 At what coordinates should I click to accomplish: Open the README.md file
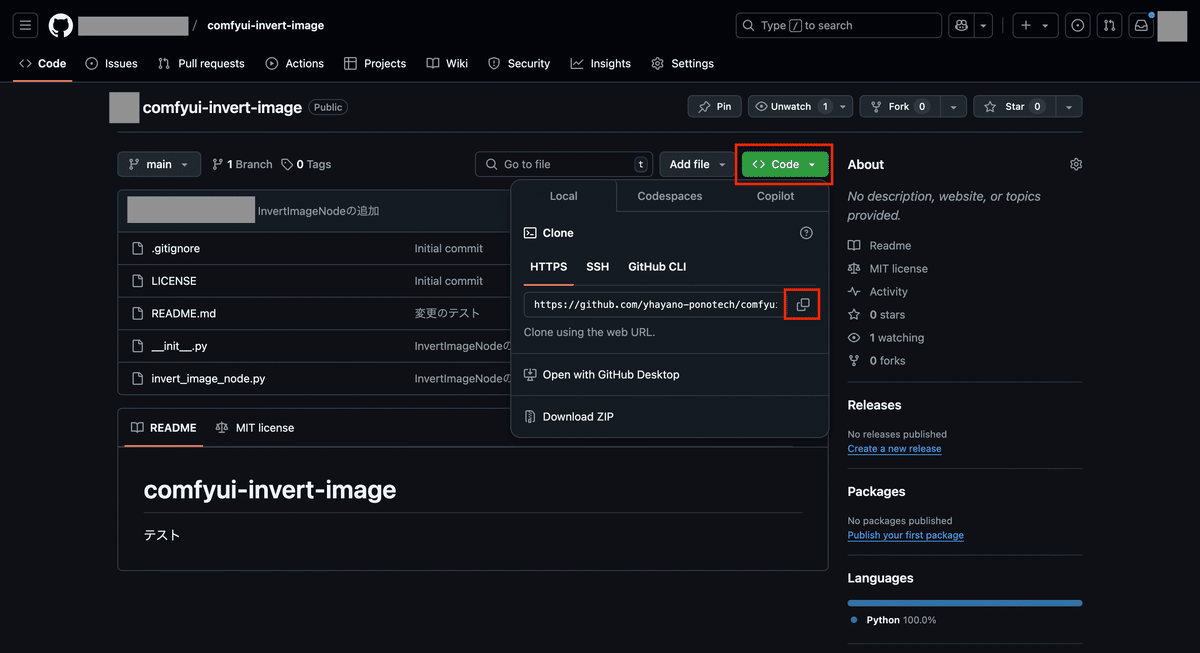[x=184, y=313]
